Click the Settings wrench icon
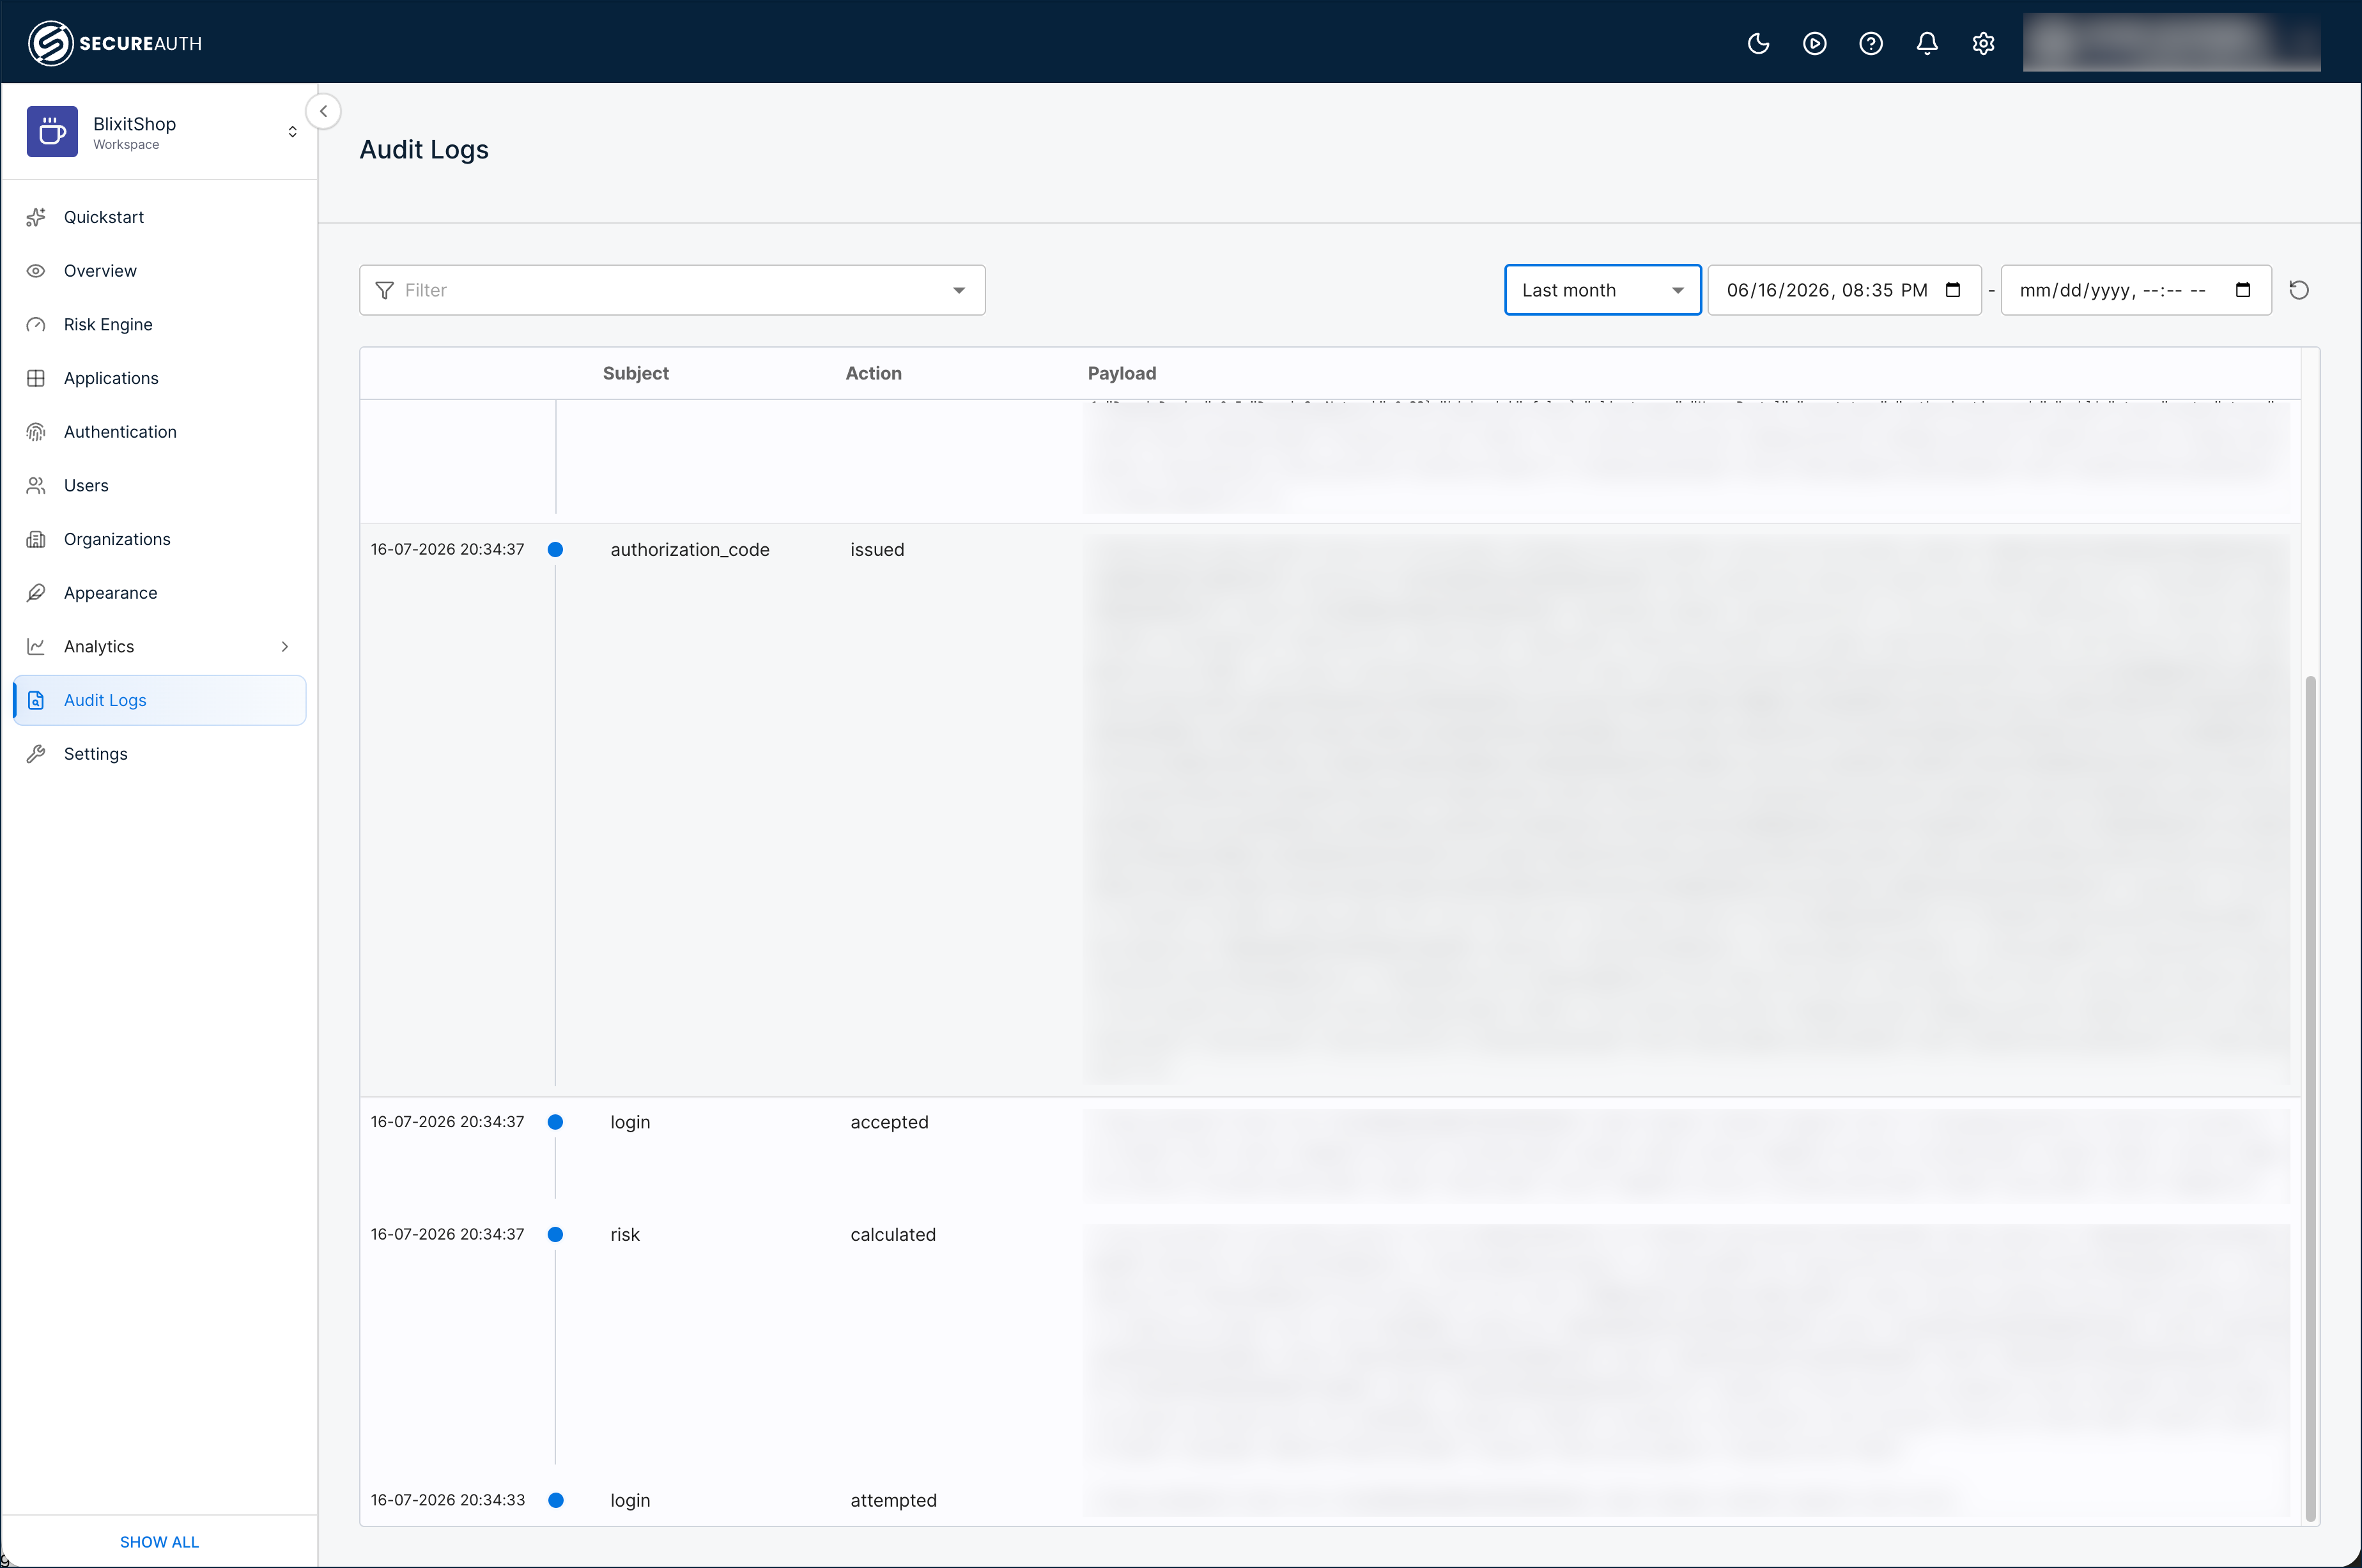 pyautogui.click(x=36, y=754)
